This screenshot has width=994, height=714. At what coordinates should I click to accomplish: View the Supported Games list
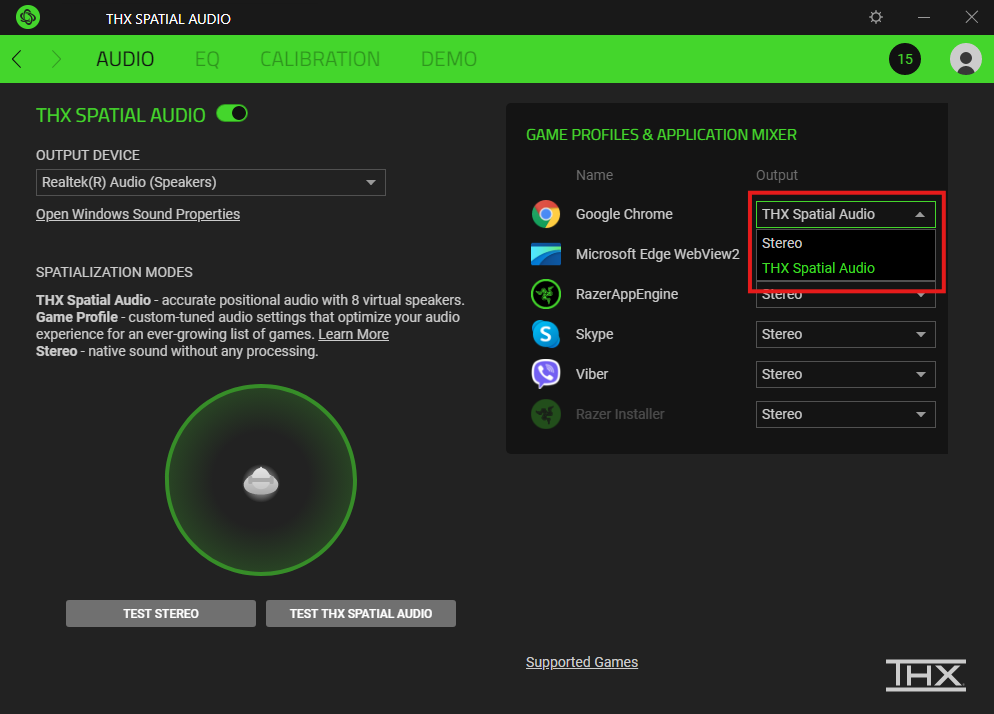581,661
